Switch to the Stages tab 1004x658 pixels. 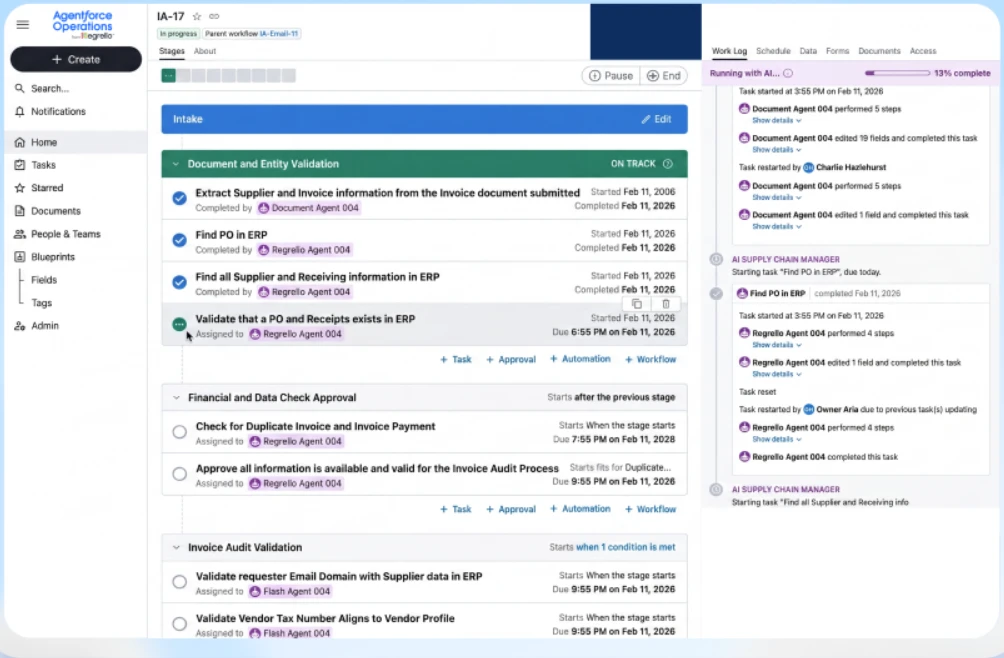(172, 51)
